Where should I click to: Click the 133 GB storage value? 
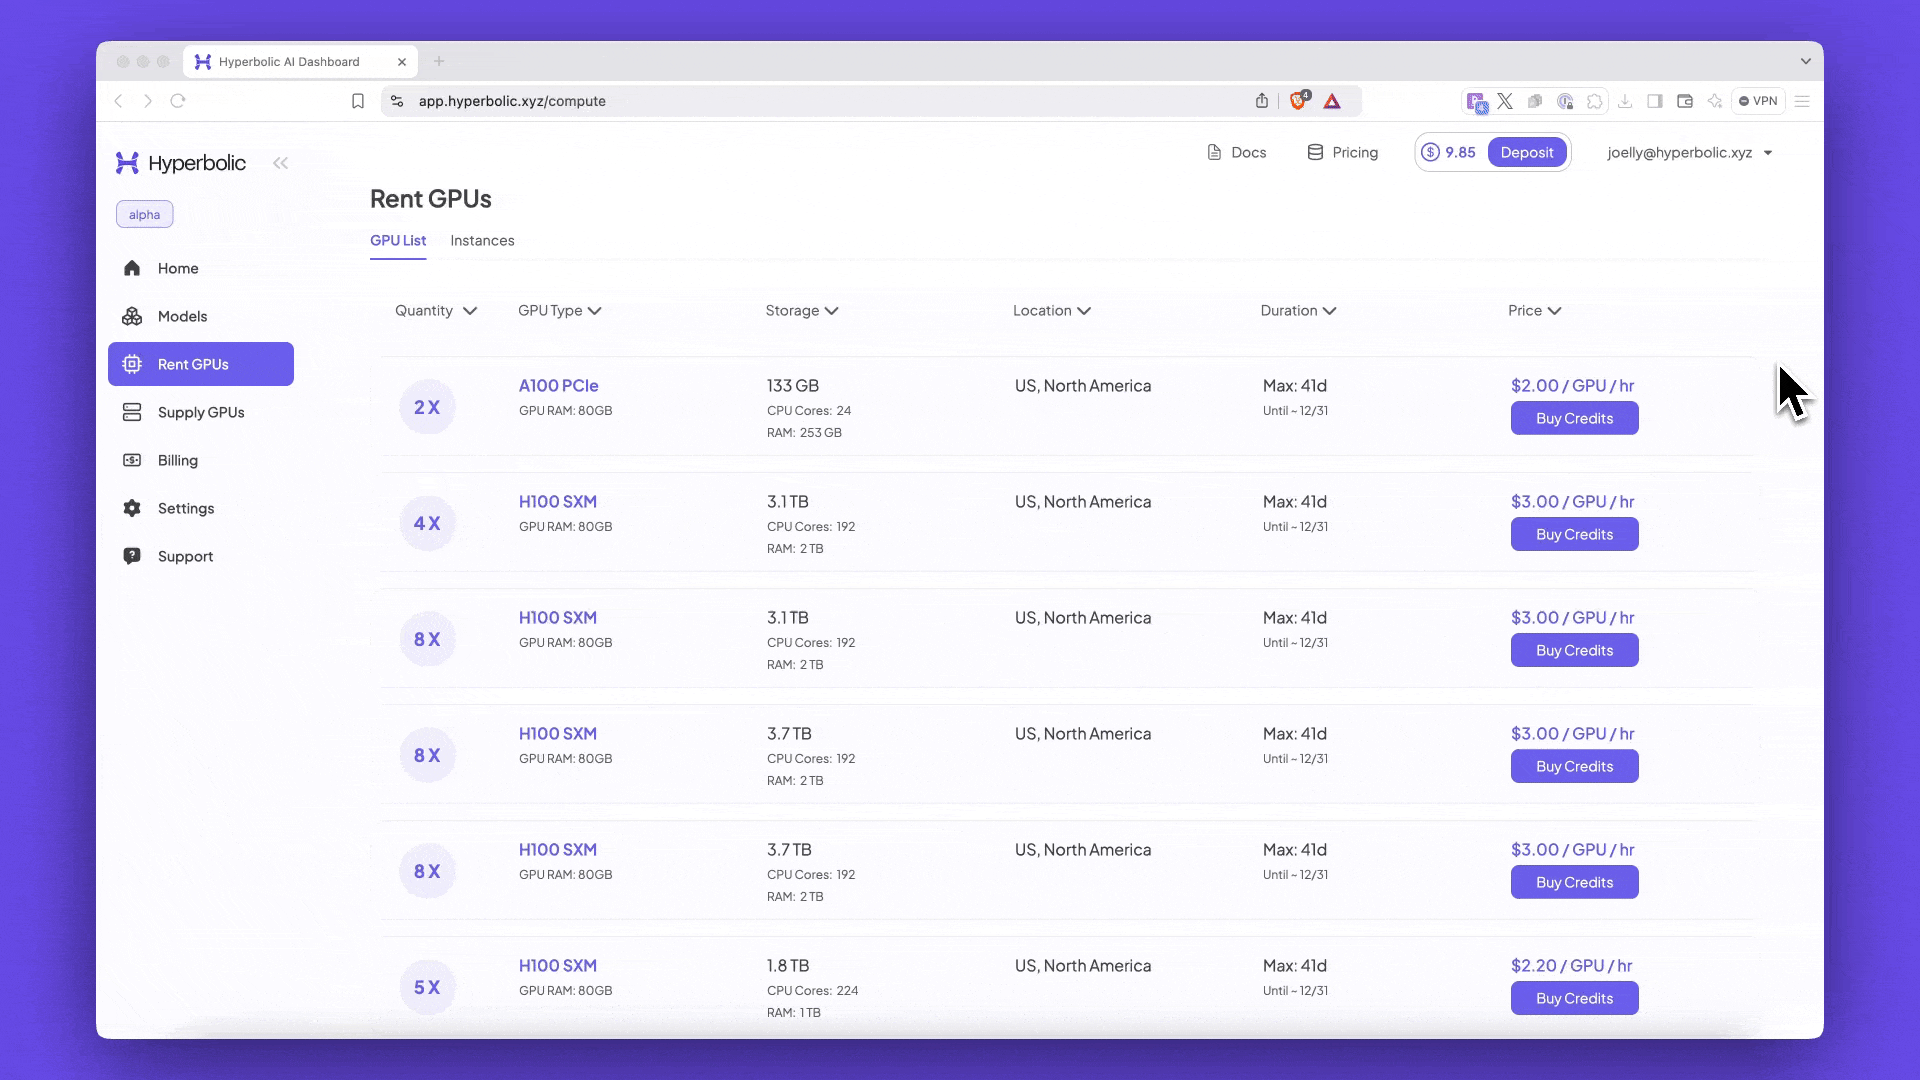(x=792, y=386)
